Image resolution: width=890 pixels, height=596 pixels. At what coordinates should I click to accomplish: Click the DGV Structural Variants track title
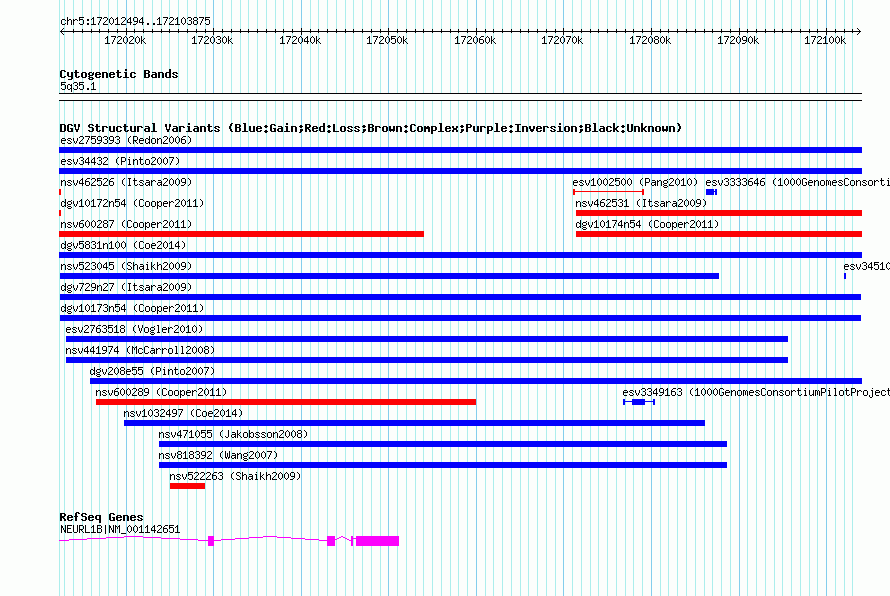370,128
